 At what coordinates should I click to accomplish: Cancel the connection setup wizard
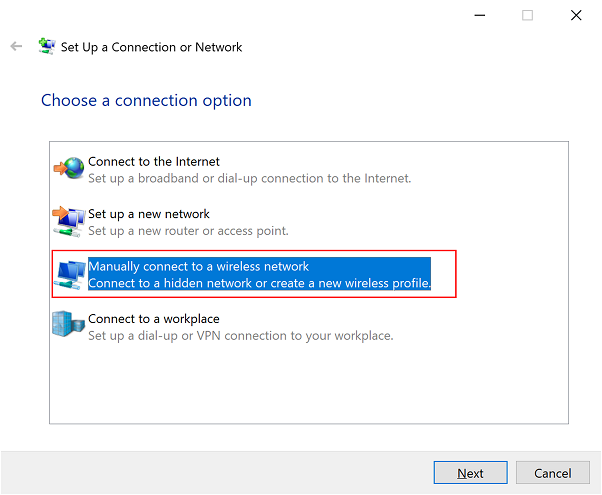tap(553, 473)
